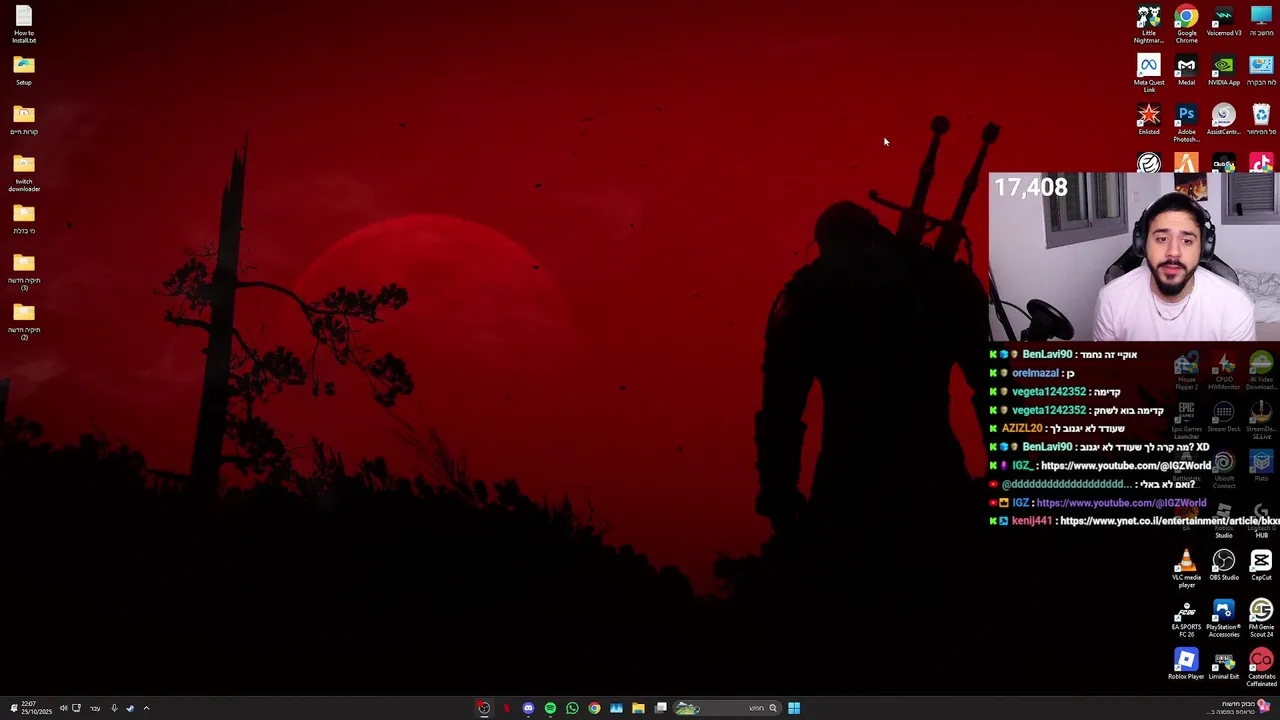Screen dimensions: 1280x720
Task: Launch the CapCut shortcut
Action: click(1261, 565)
